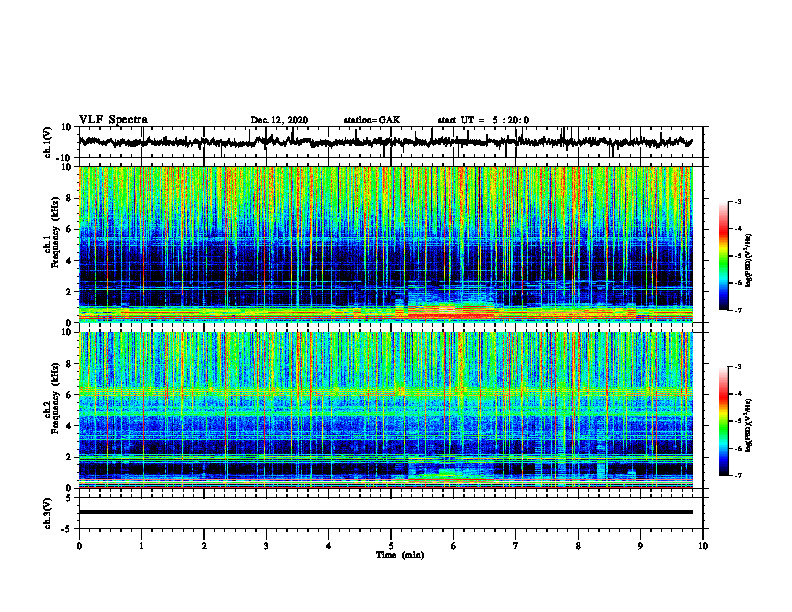Click time-axis tick label "4"
The image size is (792, 612).
coord(329,546)
